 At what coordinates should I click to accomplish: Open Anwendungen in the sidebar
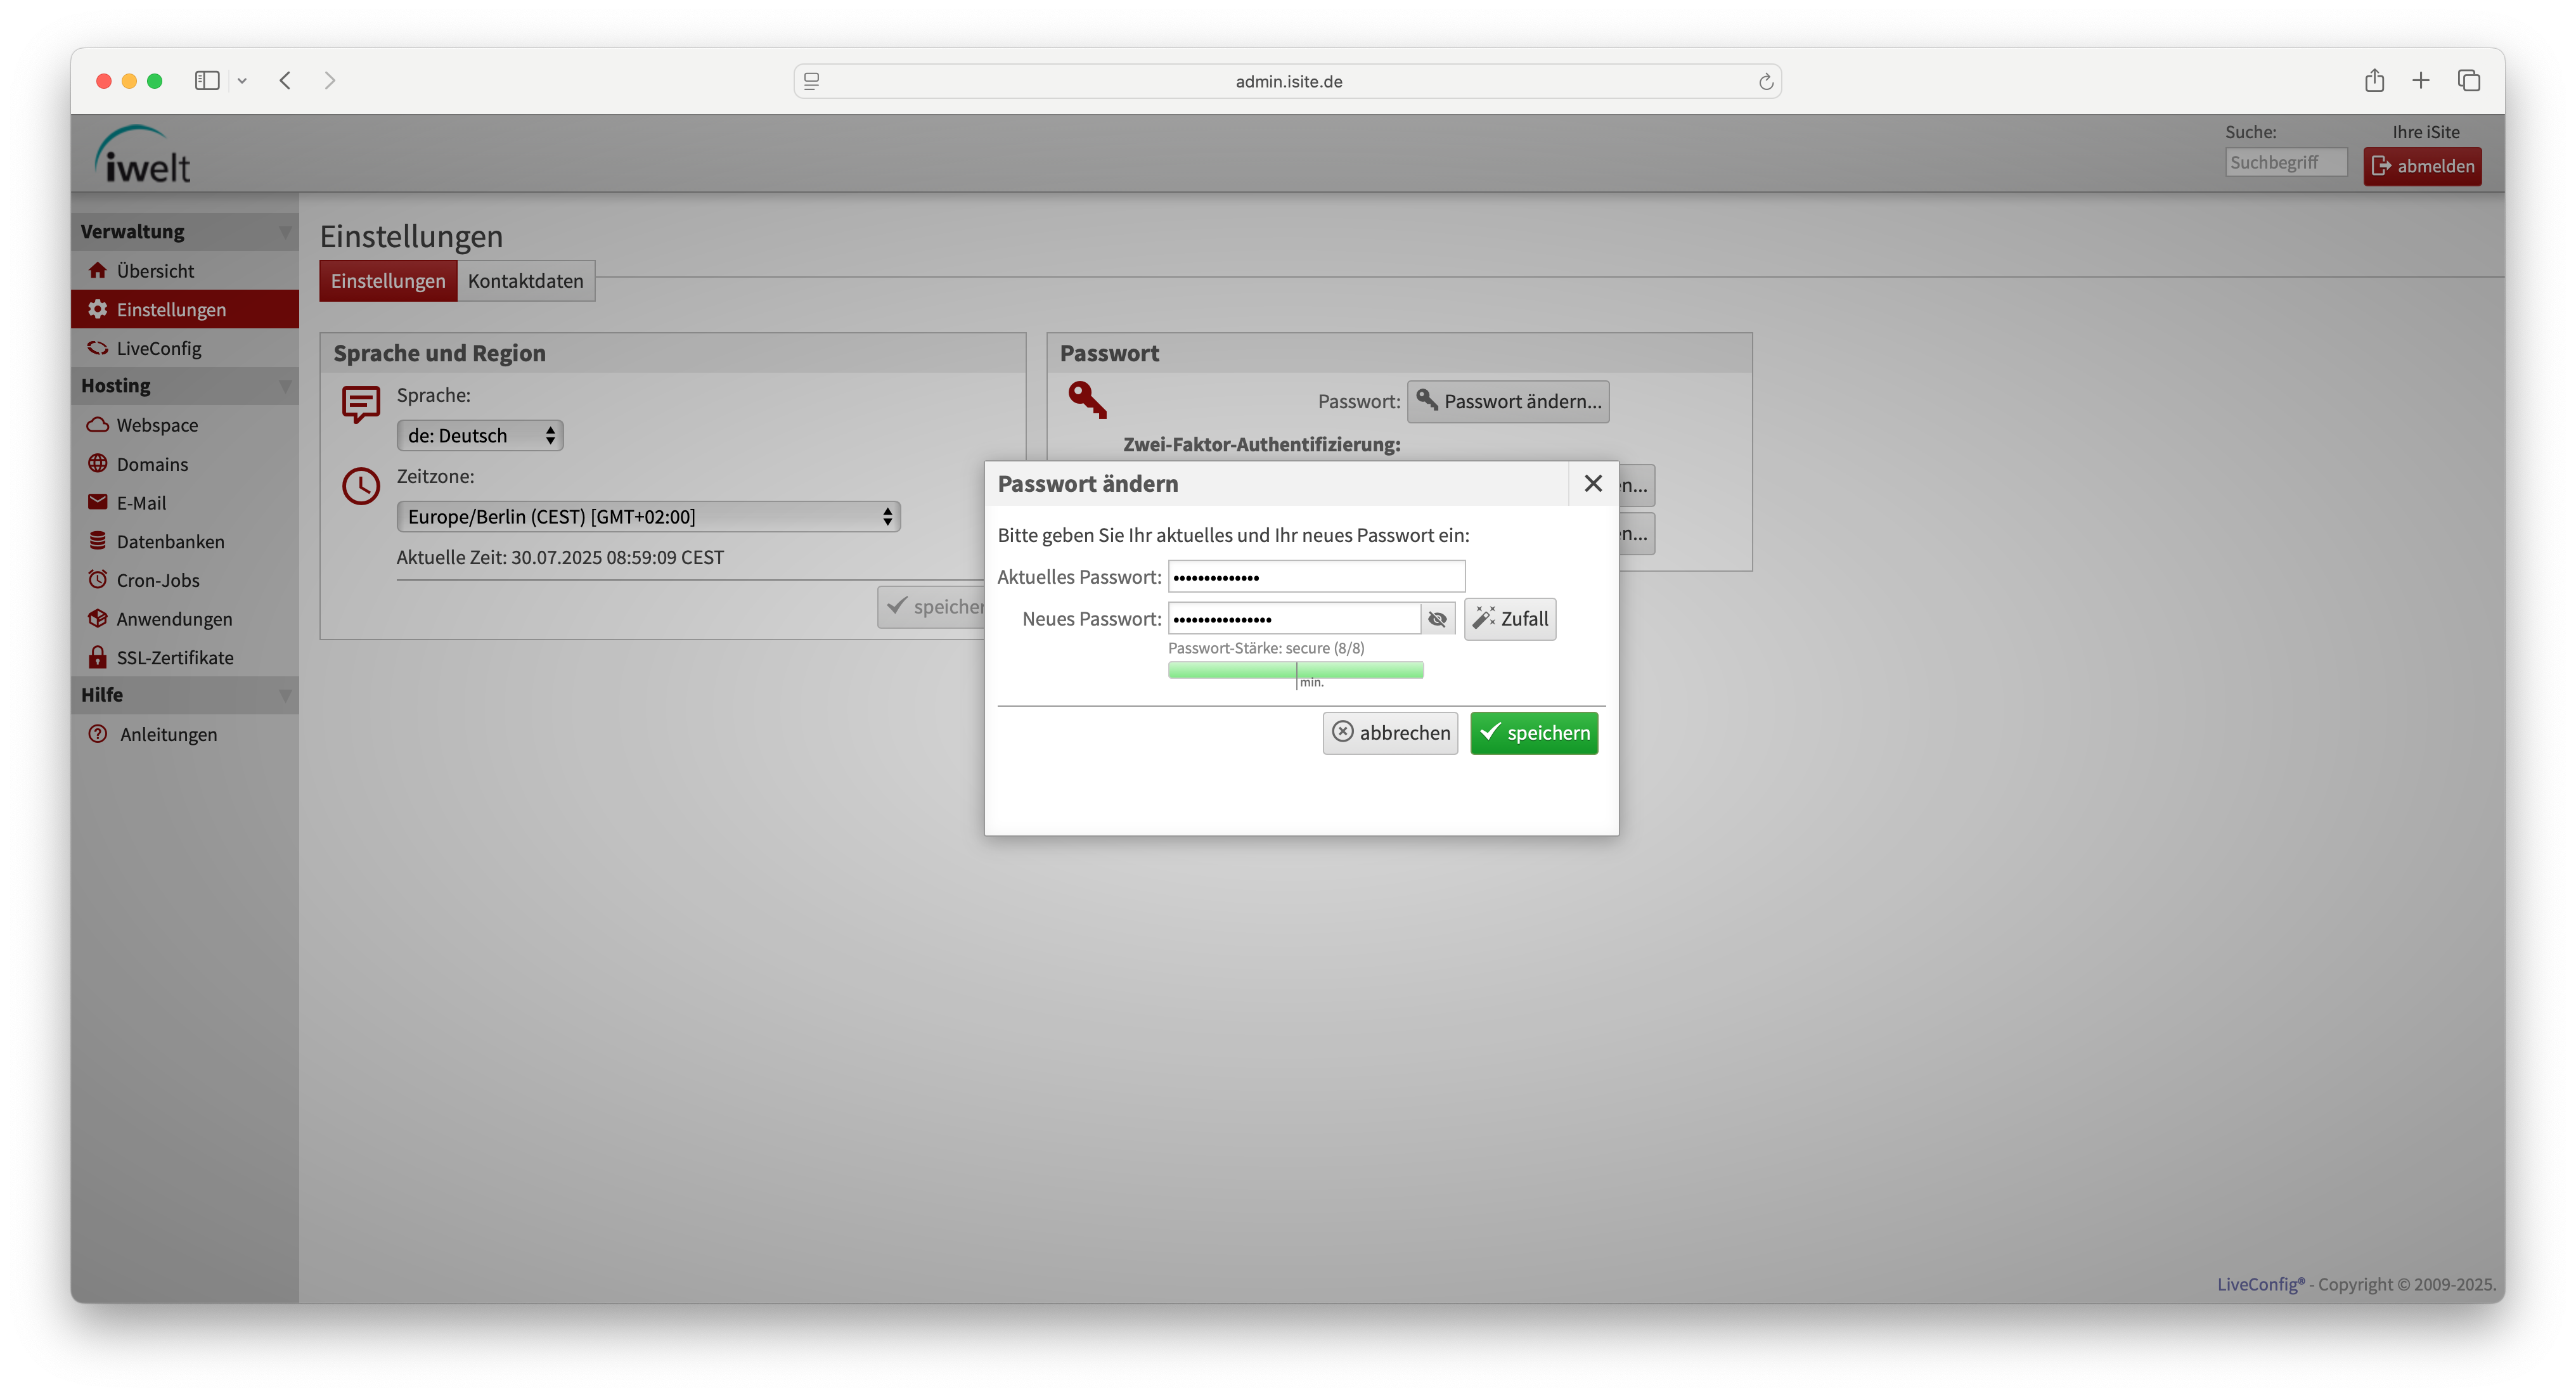pos(185,618)
